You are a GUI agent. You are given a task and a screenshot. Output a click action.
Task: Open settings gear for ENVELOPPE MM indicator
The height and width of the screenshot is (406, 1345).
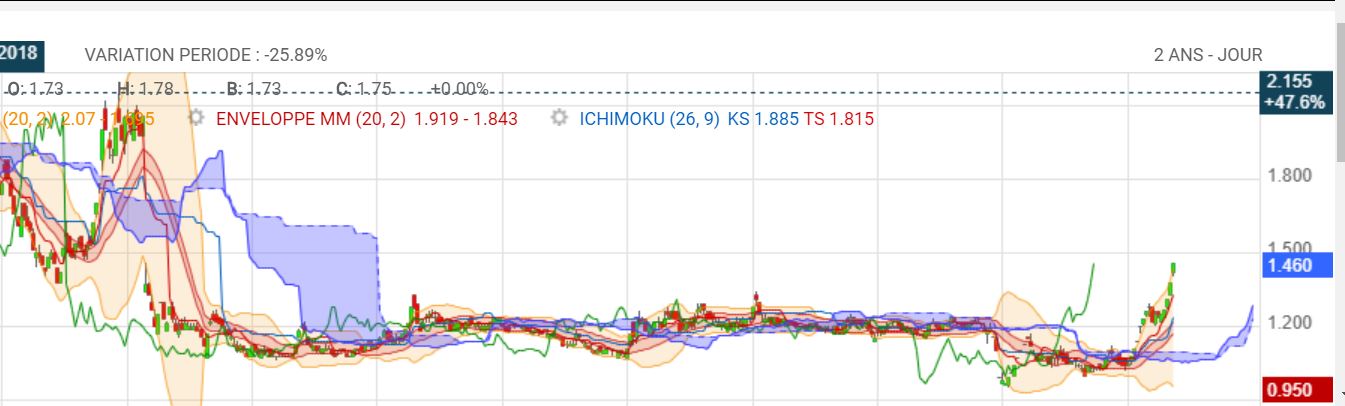(x=197, y=118)
